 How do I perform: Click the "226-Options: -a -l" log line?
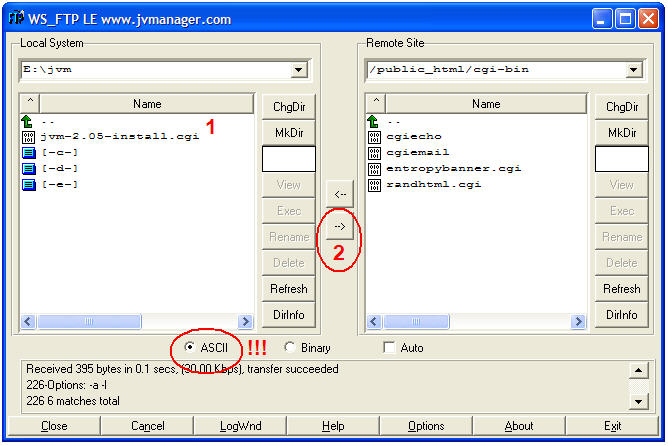(66, 385)
